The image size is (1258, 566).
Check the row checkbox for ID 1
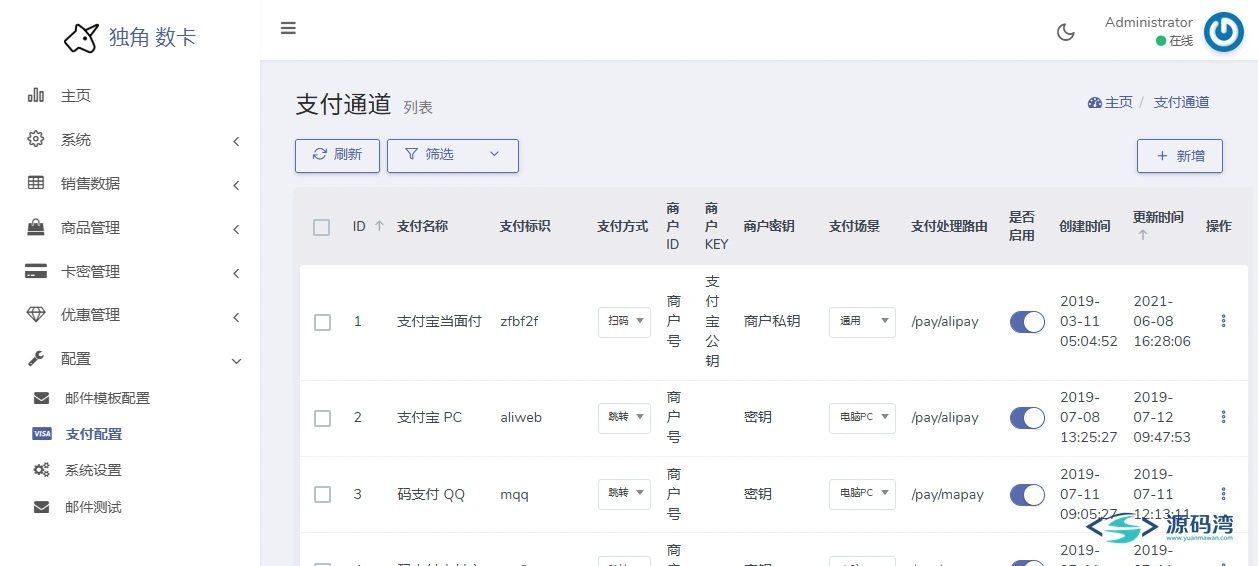[322, 322]
